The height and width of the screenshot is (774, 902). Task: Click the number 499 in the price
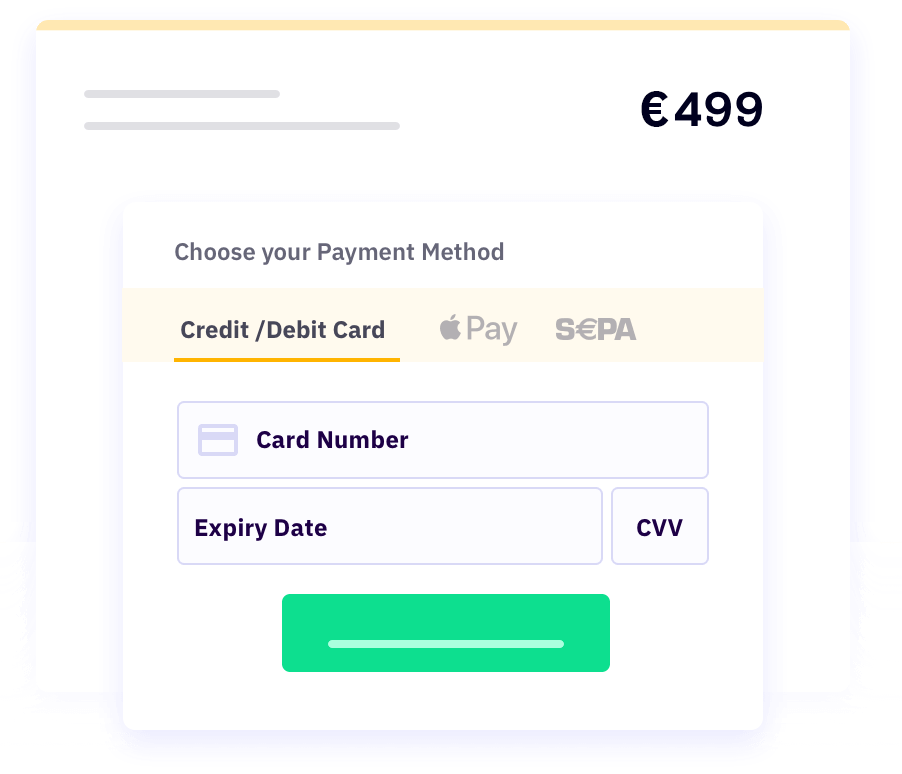click(x=718, y=110)
